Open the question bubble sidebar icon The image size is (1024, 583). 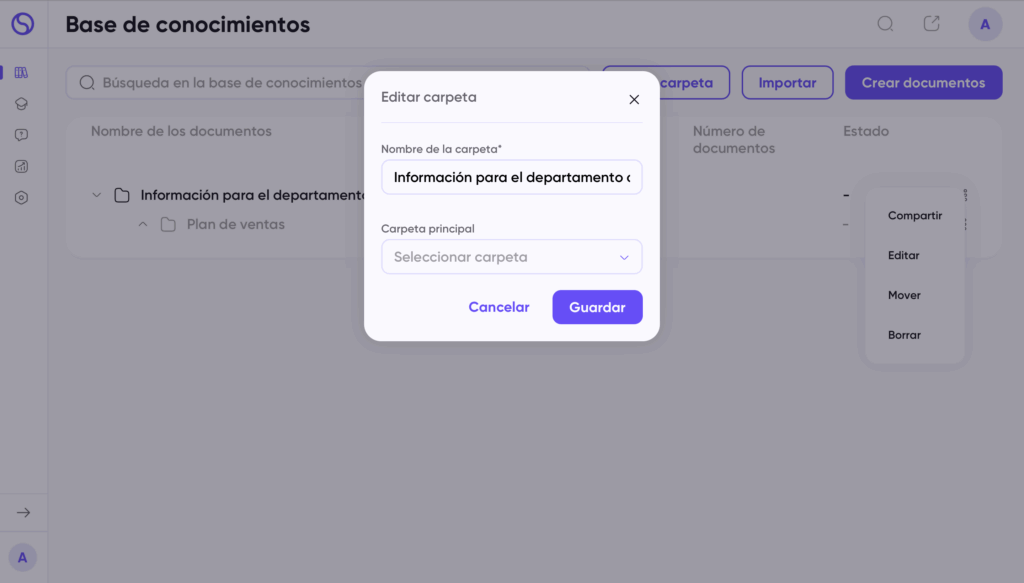point(22,135)
